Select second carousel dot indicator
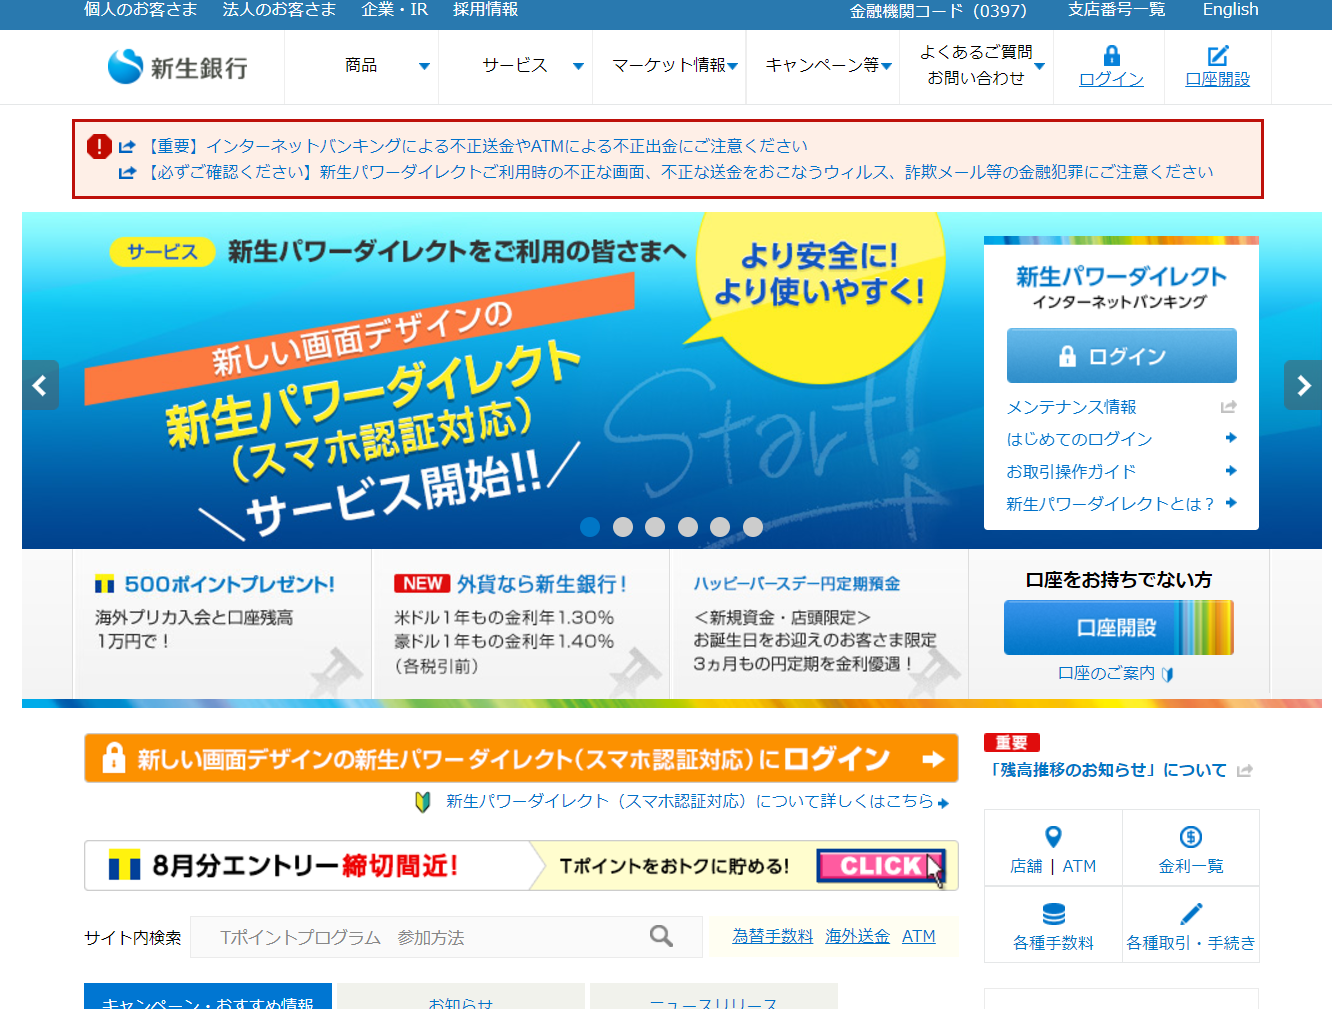Viewport: 1332px width, 1009px height. pos(623,527)
